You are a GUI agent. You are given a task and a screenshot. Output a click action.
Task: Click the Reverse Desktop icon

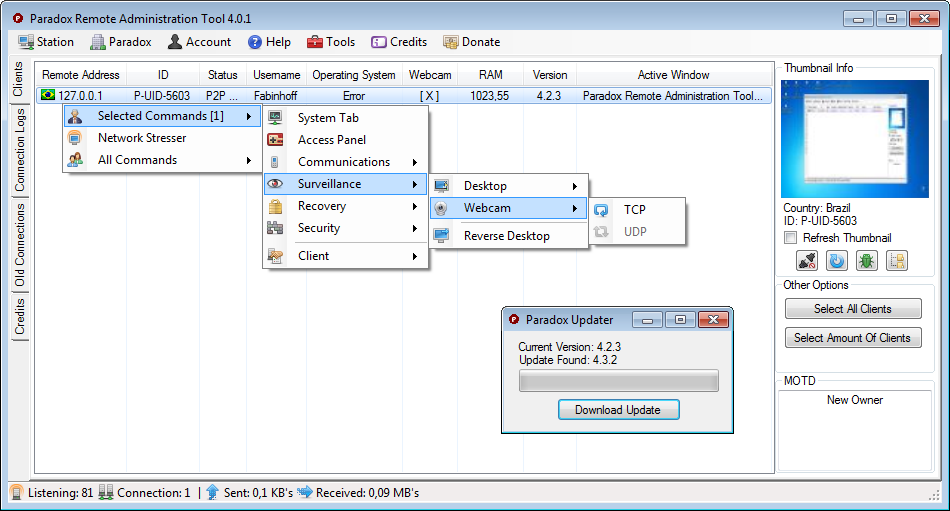coord(442,236)
